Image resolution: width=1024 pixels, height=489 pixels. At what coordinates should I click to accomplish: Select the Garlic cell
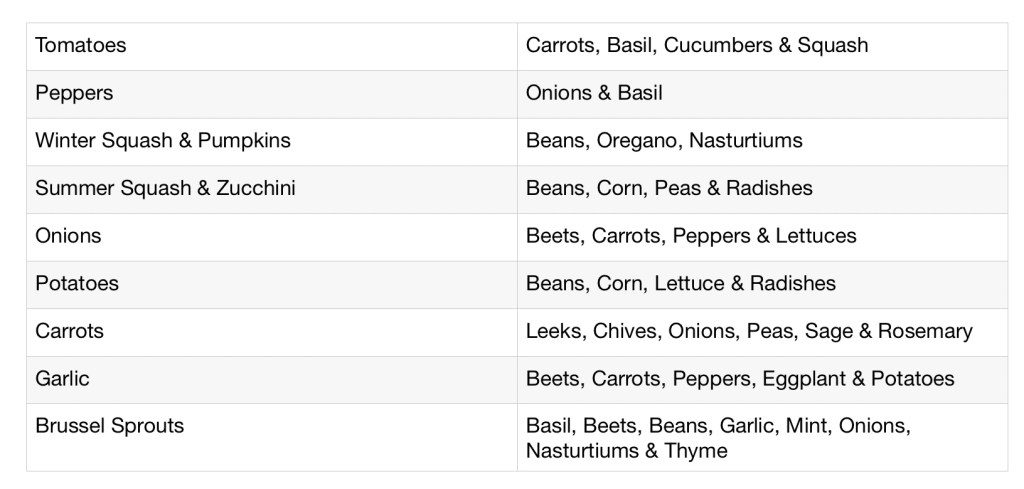(62, 378)
